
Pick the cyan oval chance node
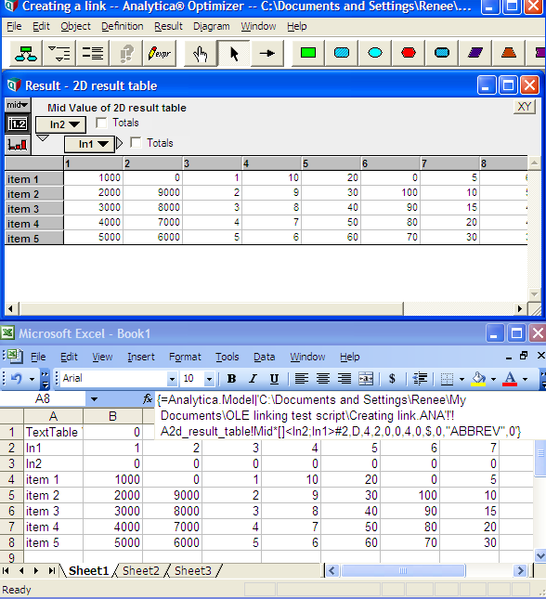click(x=375, y=53)
